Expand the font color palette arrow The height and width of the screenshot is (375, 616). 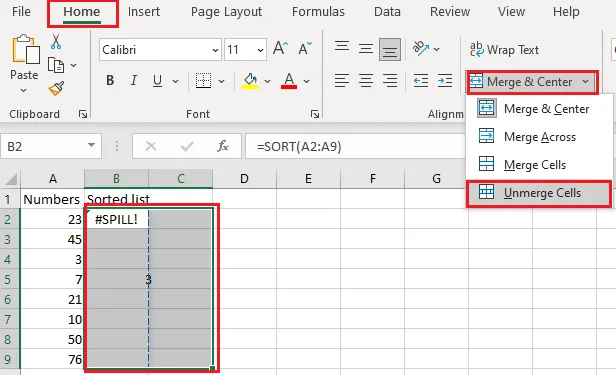point(306,81)
